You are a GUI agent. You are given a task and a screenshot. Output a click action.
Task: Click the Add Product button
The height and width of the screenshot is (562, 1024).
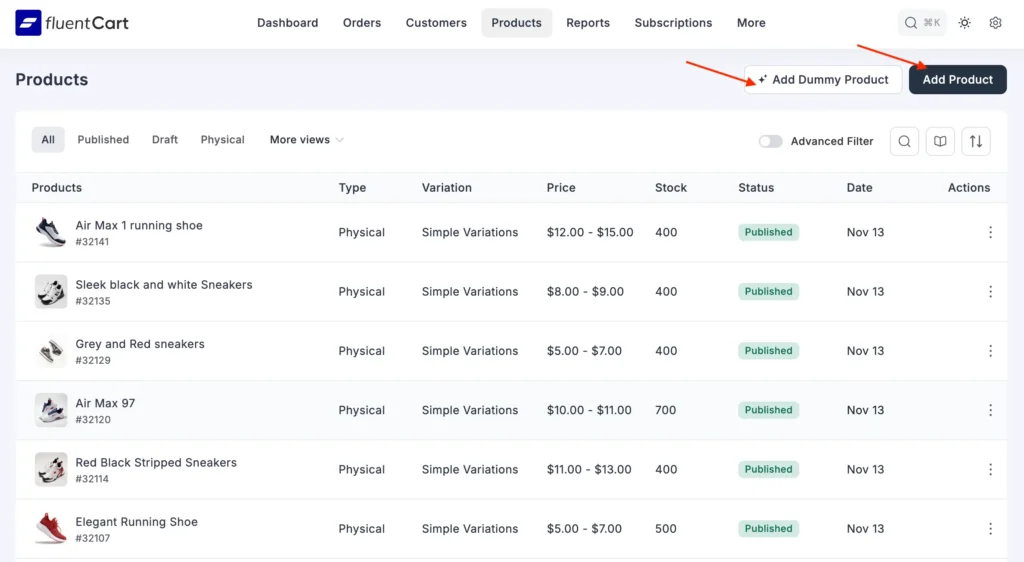click(957, 80)
